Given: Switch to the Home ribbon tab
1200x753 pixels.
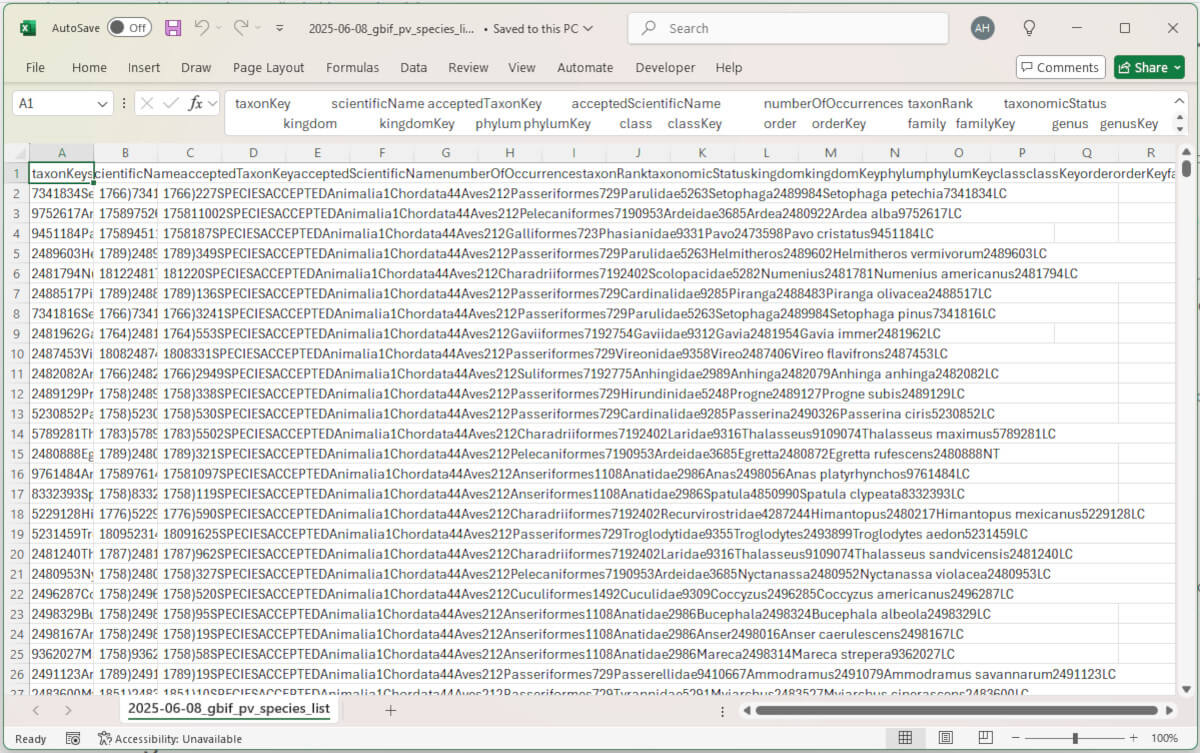Looking at the screenshot, I should 89,68.
